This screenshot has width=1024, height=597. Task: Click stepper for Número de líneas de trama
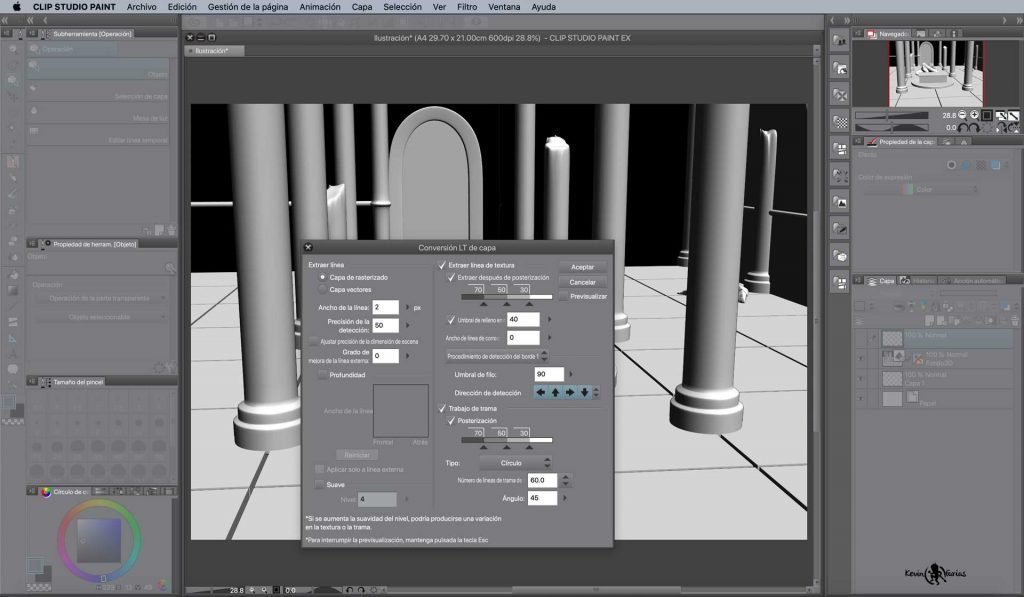tap(566, 480)
